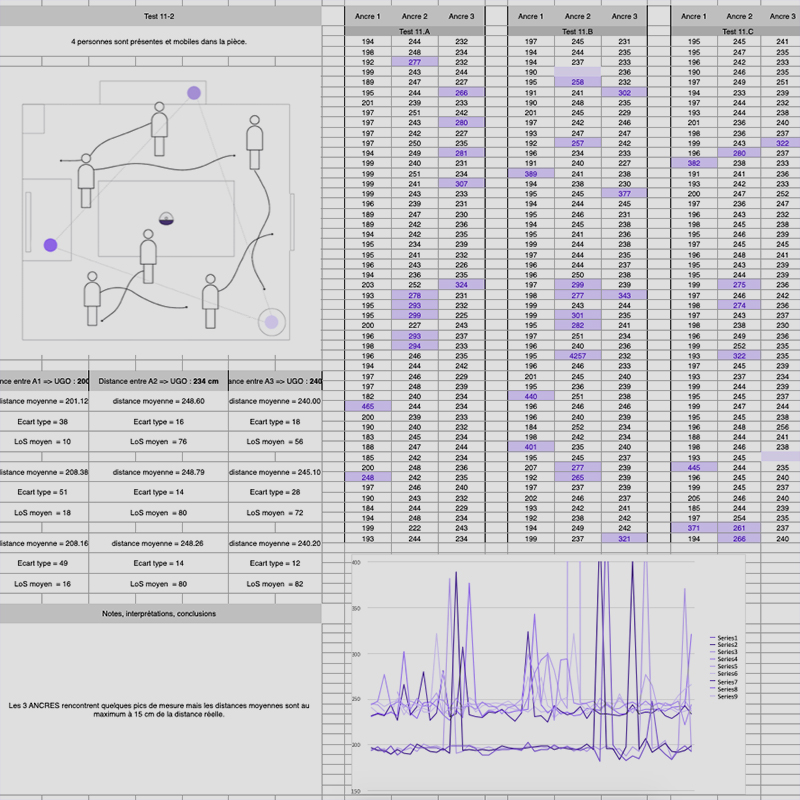Select the ringed light-purple anchor in the room's corner
The height and width of the screenshot is (800, 800).
[x=271, y=322]
